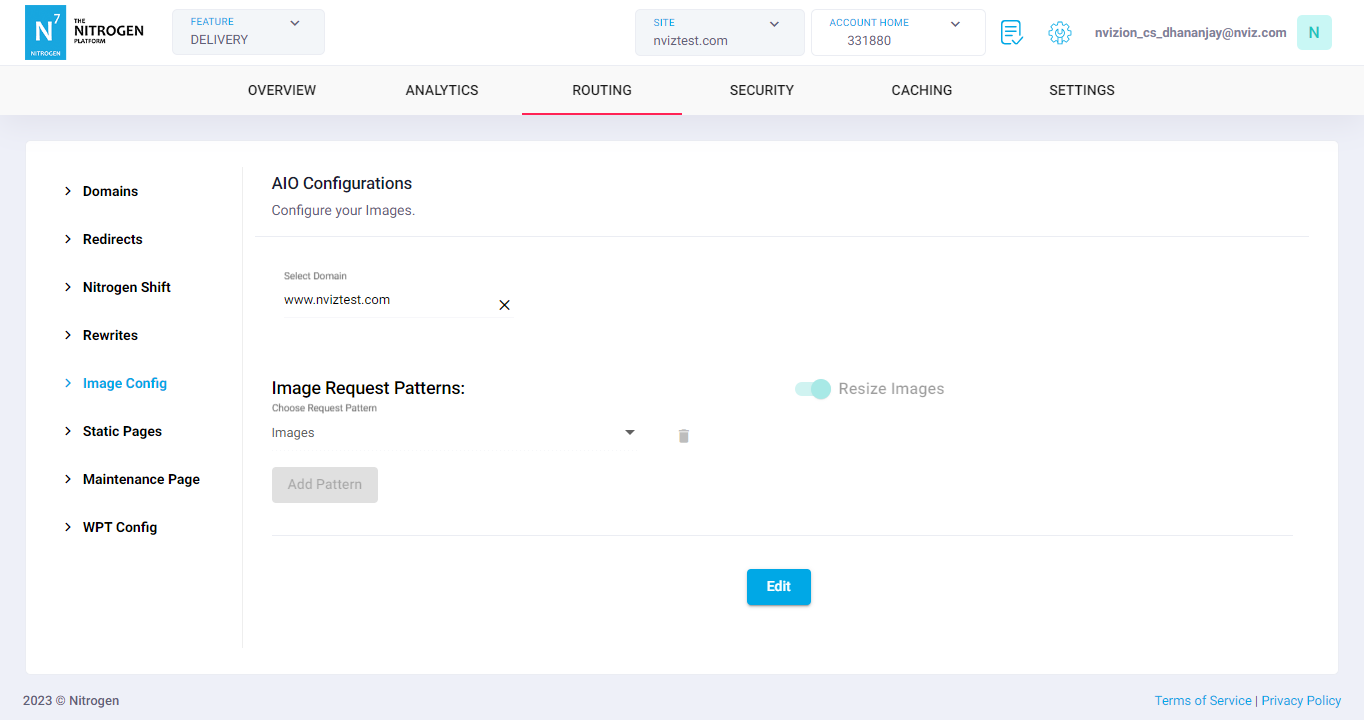Switch to the Caching tab
Viewport: 1364px width, 720px height.
[x=921, y=90]
